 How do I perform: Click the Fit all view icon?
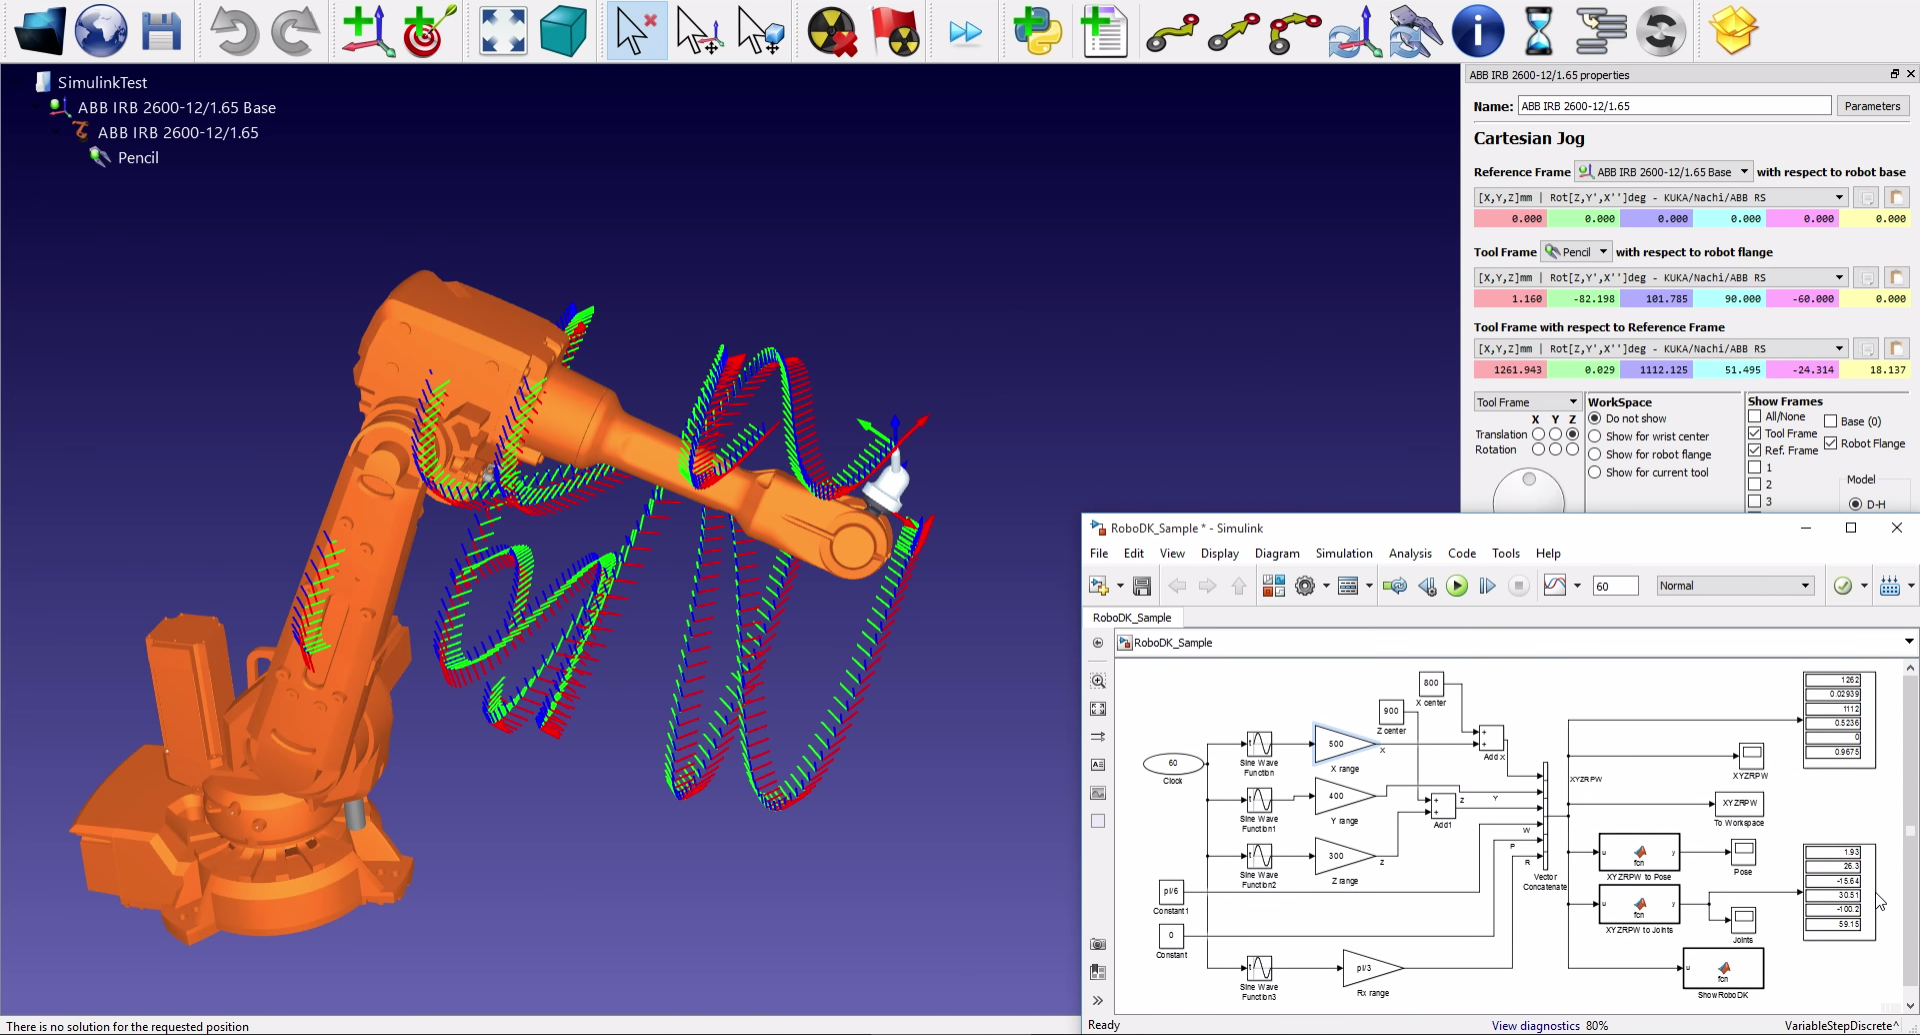coord(503,32)
